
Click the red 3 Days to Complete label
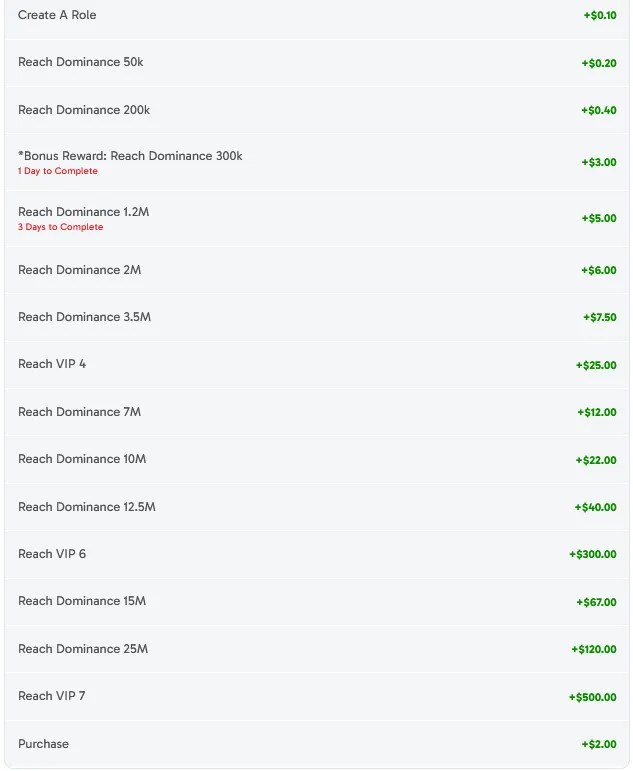(60, 227)
